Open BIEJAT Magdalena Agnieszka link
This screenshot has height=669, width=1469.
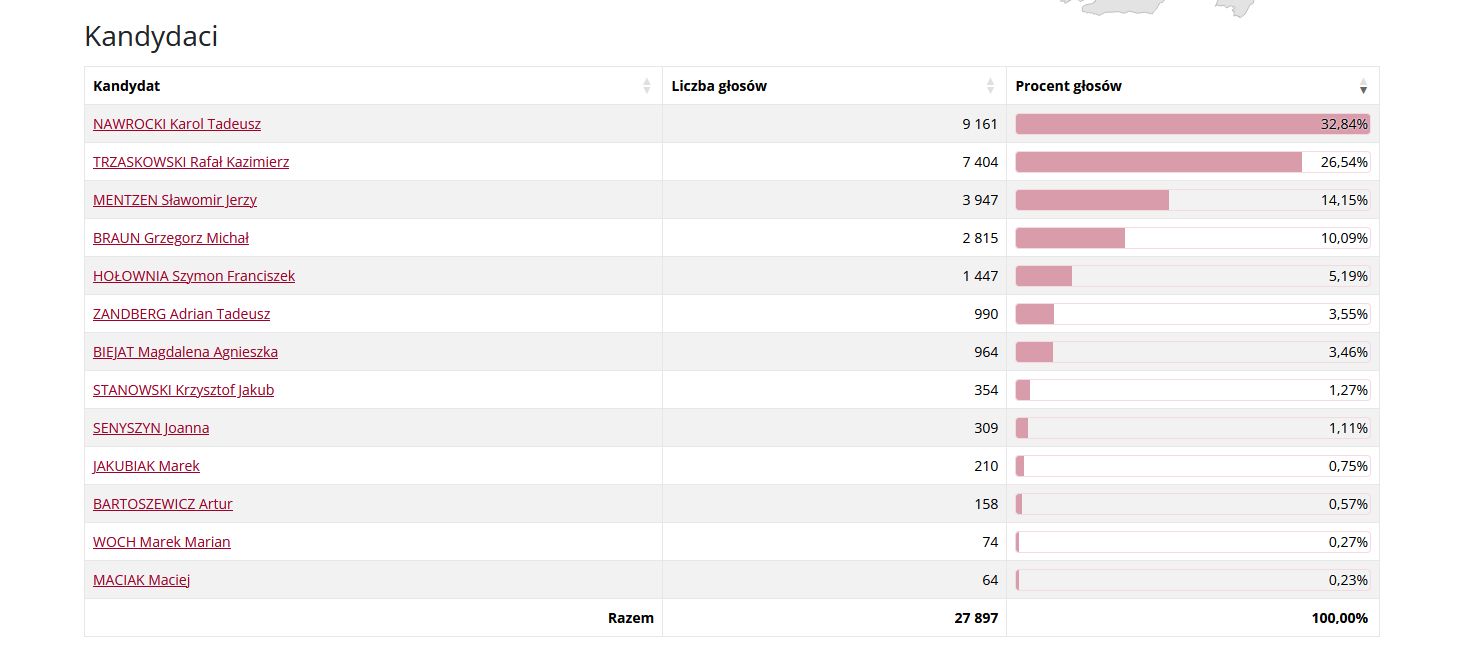(185, 352)
